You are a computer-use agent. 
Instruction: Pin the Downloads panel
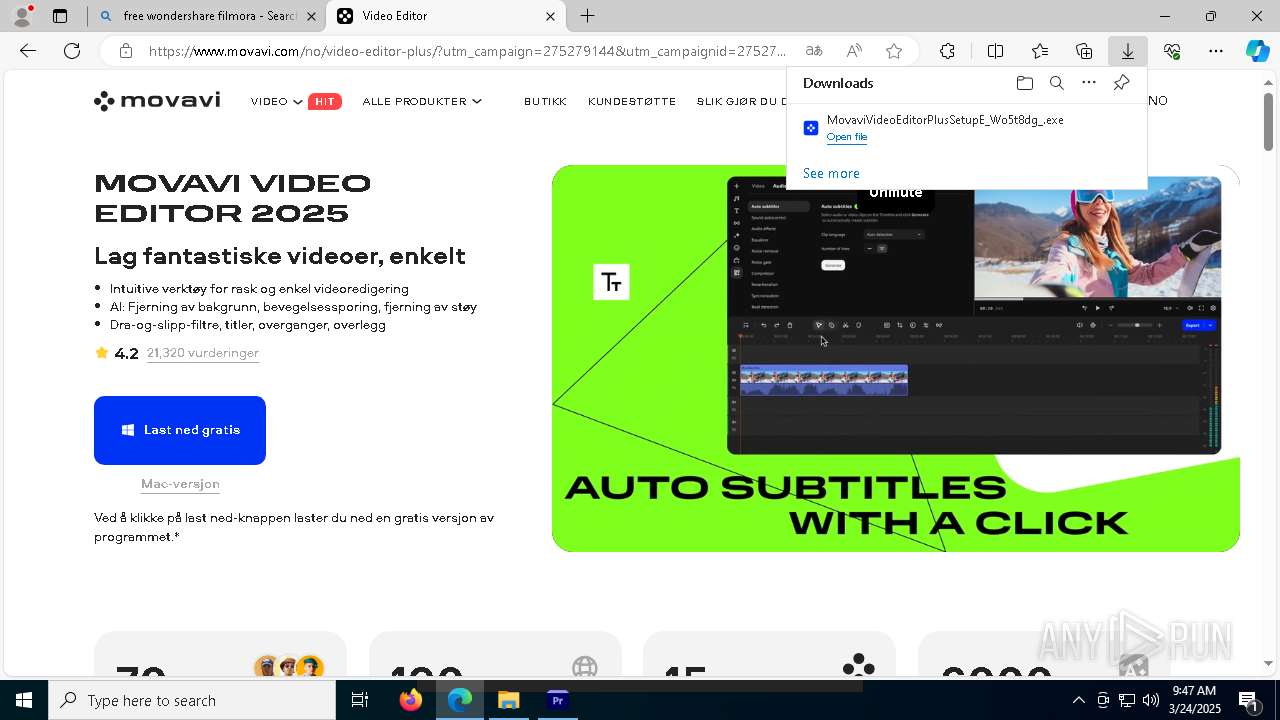click(x=1121, y=83)
